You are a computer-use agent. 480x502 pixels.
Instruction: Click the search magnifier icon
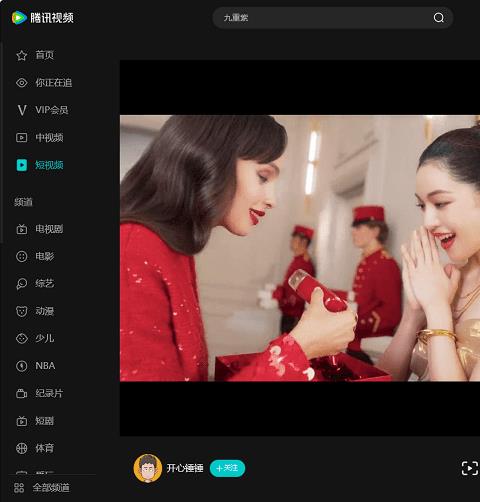(439, 18)
